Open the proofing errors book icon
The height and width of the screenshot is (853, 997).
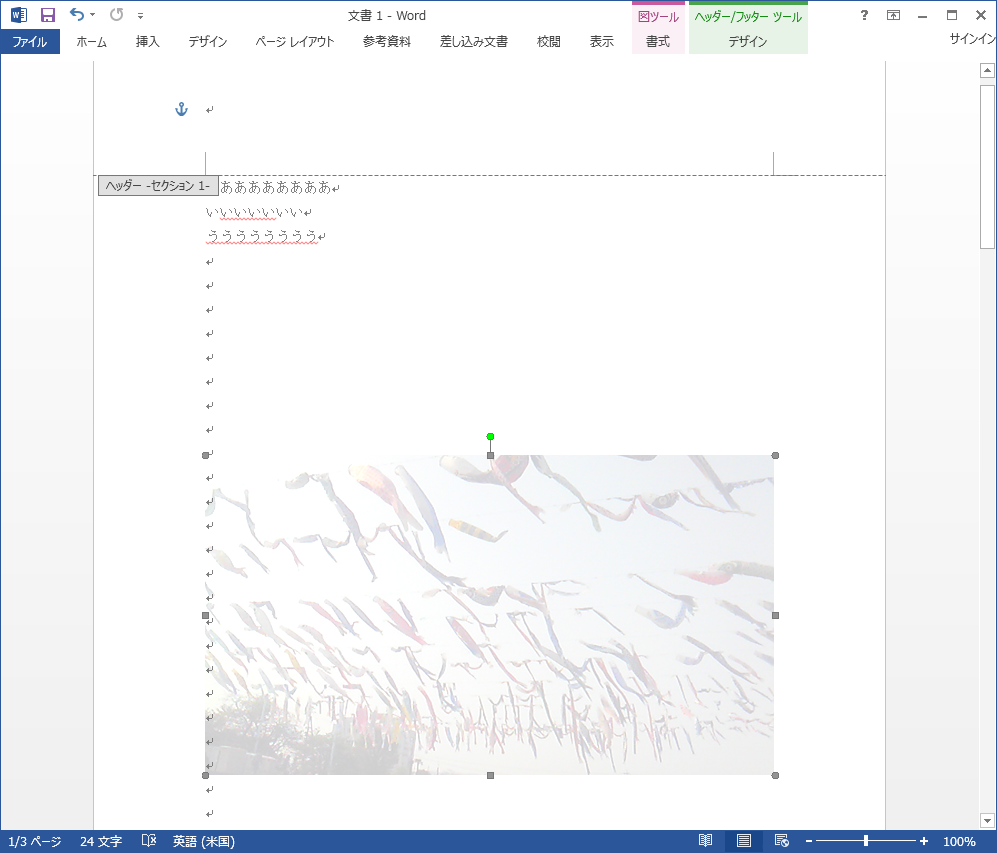pos(149,841)
